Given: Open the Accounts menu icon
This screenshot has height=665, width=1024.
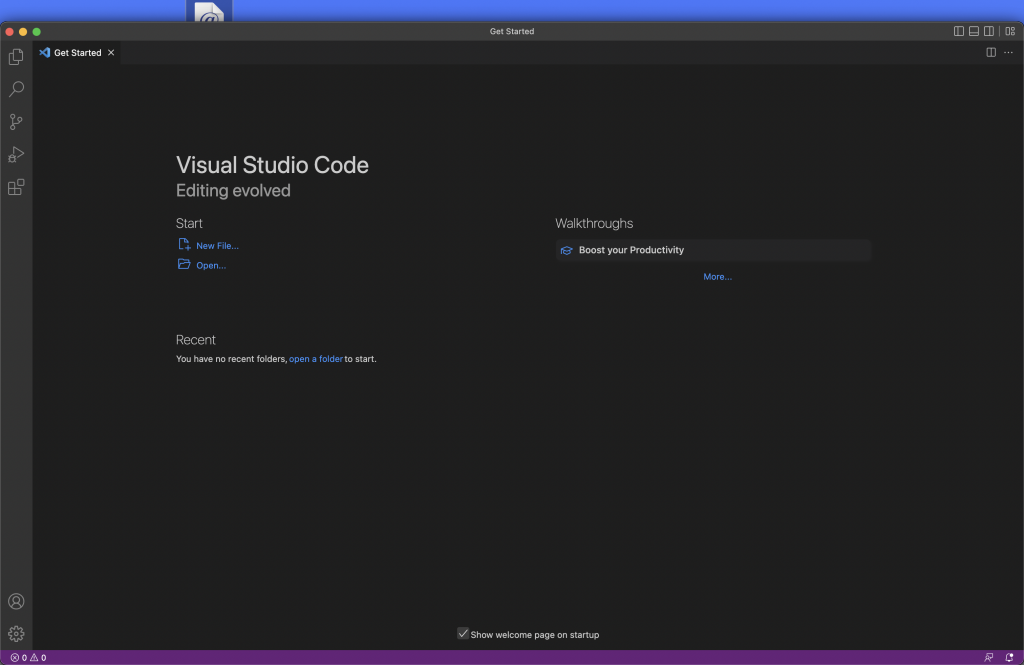Looking at the screenshot, I should click(x=16, y=602).
